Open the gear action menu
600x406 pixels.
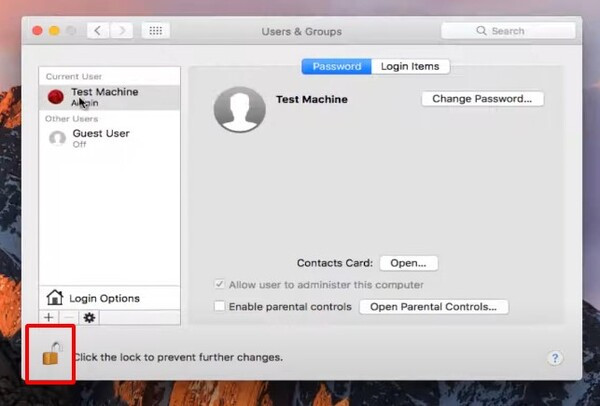point(89,317)
